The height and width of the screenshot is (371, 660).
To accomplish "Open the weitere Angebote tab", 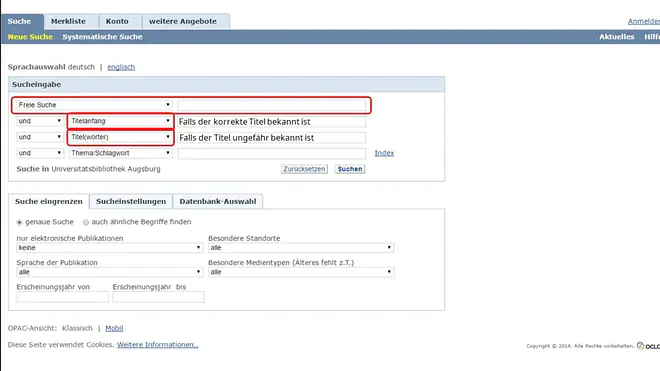I will 186,21.
